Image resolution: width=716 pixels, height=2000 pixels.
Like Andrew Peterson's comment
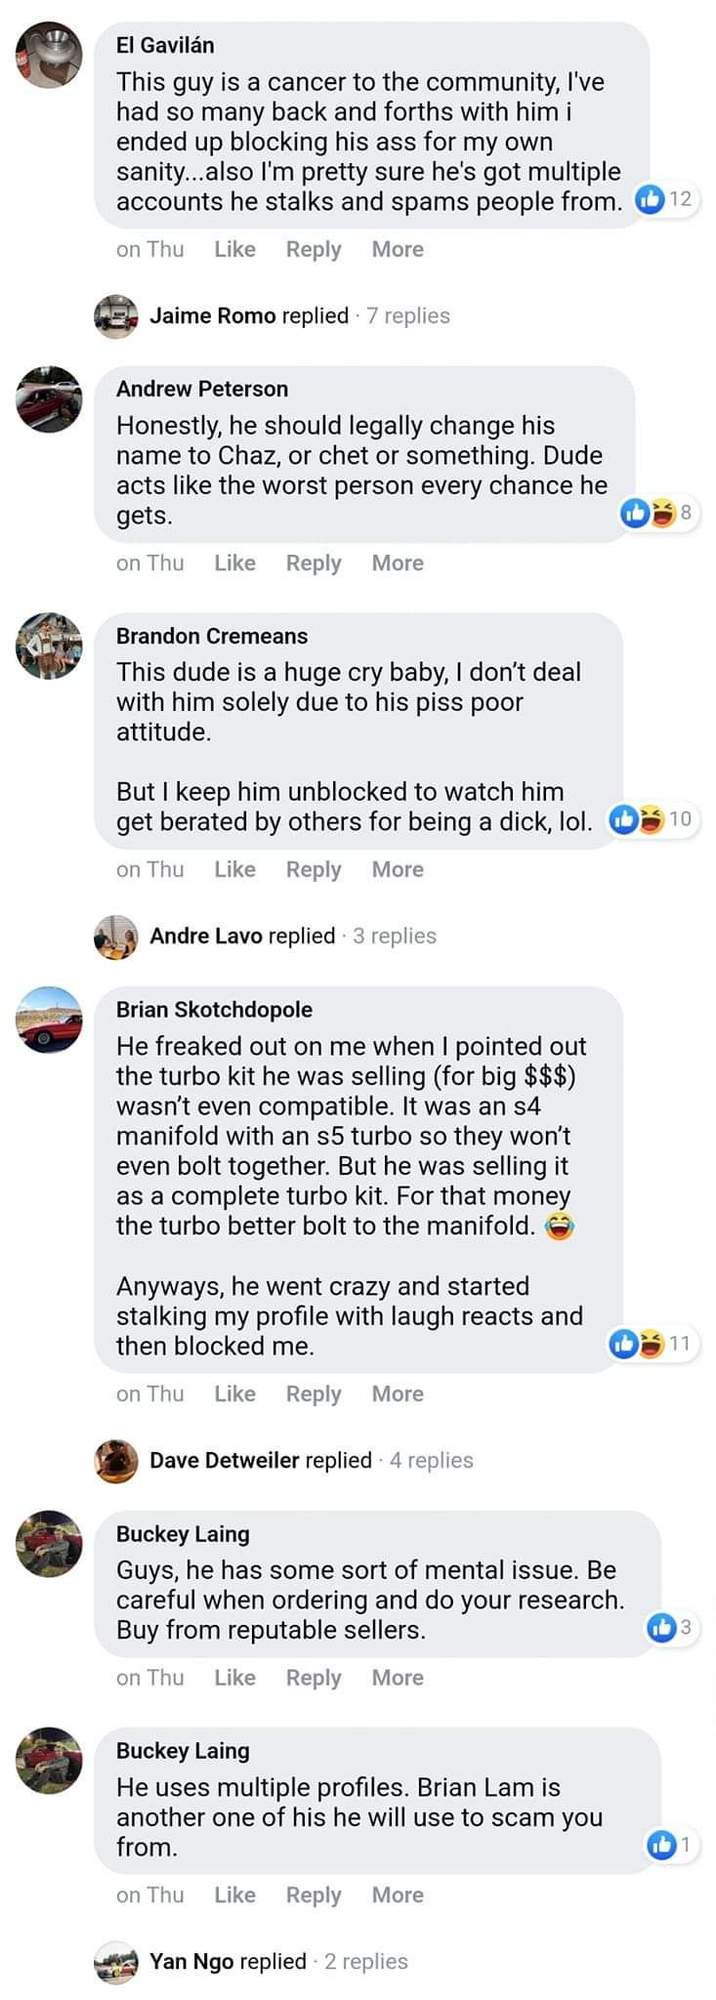point(235,563)
